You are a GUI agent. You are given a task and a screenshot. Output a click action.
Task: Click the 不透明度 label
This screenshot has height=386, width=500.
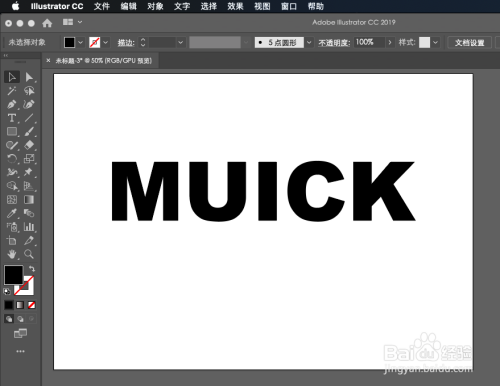(334, 43)
